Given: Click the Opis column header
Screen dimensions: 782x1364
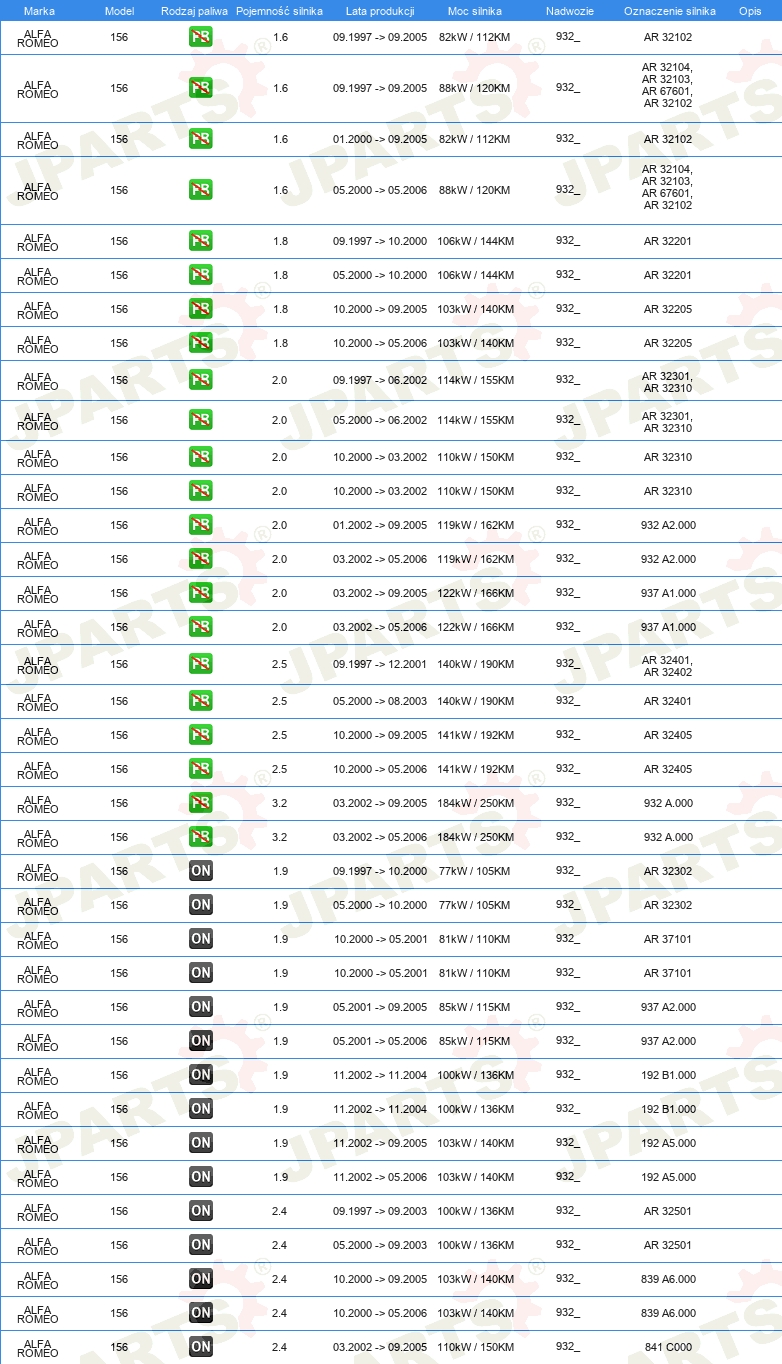Looking at the screenshot, I should 749,11.
